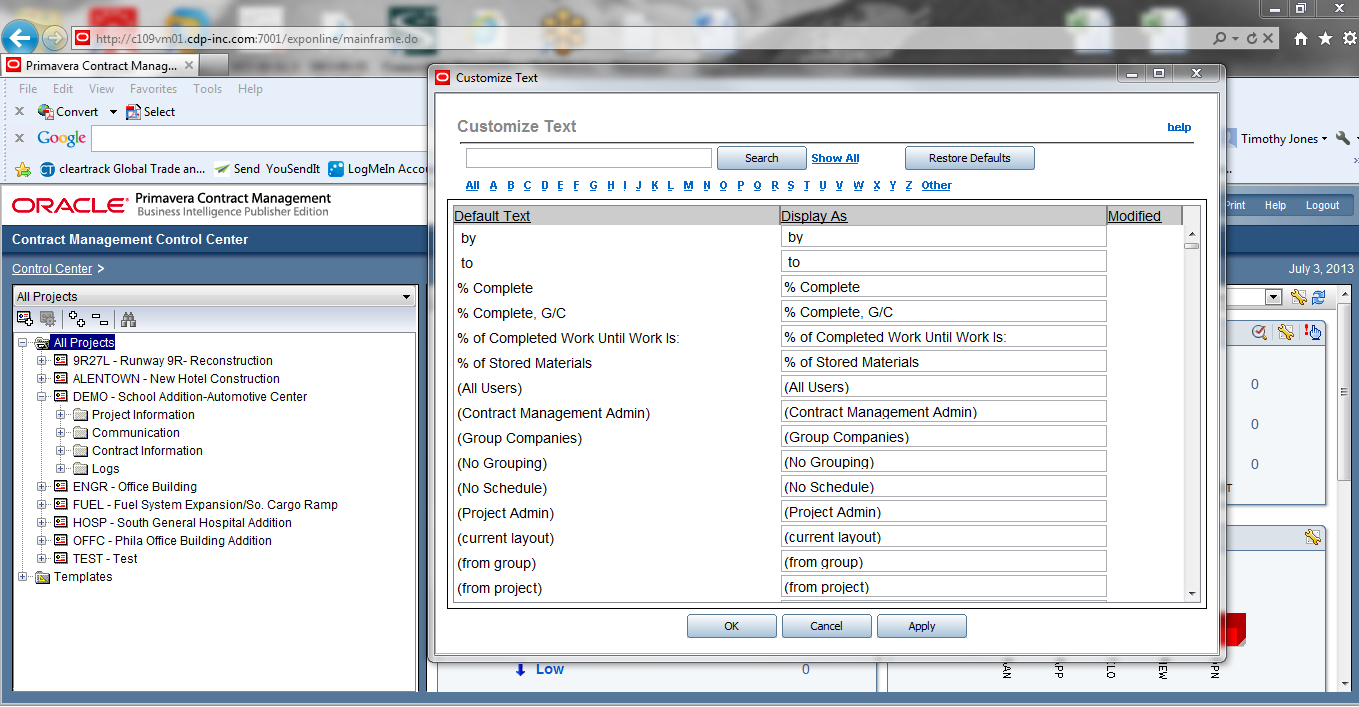This screenshot has width=1359, height=707.
Task: Expand the 9R27L project node
Action: [x=42, y=361]
